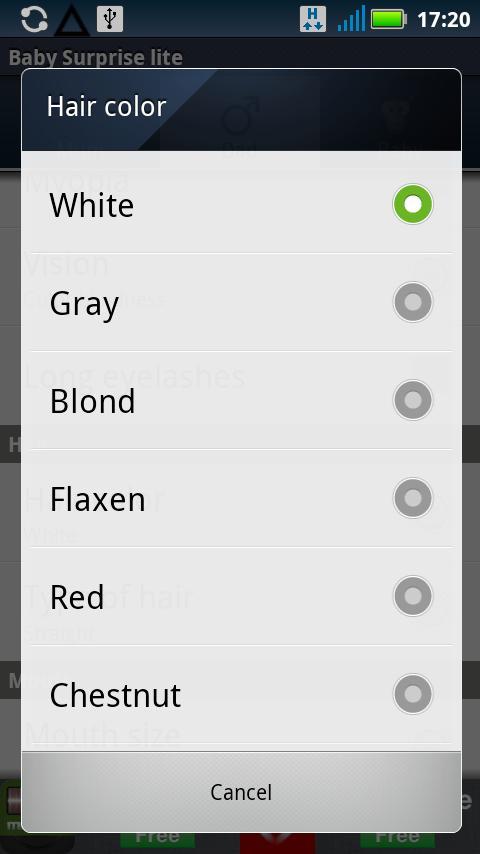Choose the Chestnut hair color label
The height and width of the screenshot is (854, 480).
point(116,696)
